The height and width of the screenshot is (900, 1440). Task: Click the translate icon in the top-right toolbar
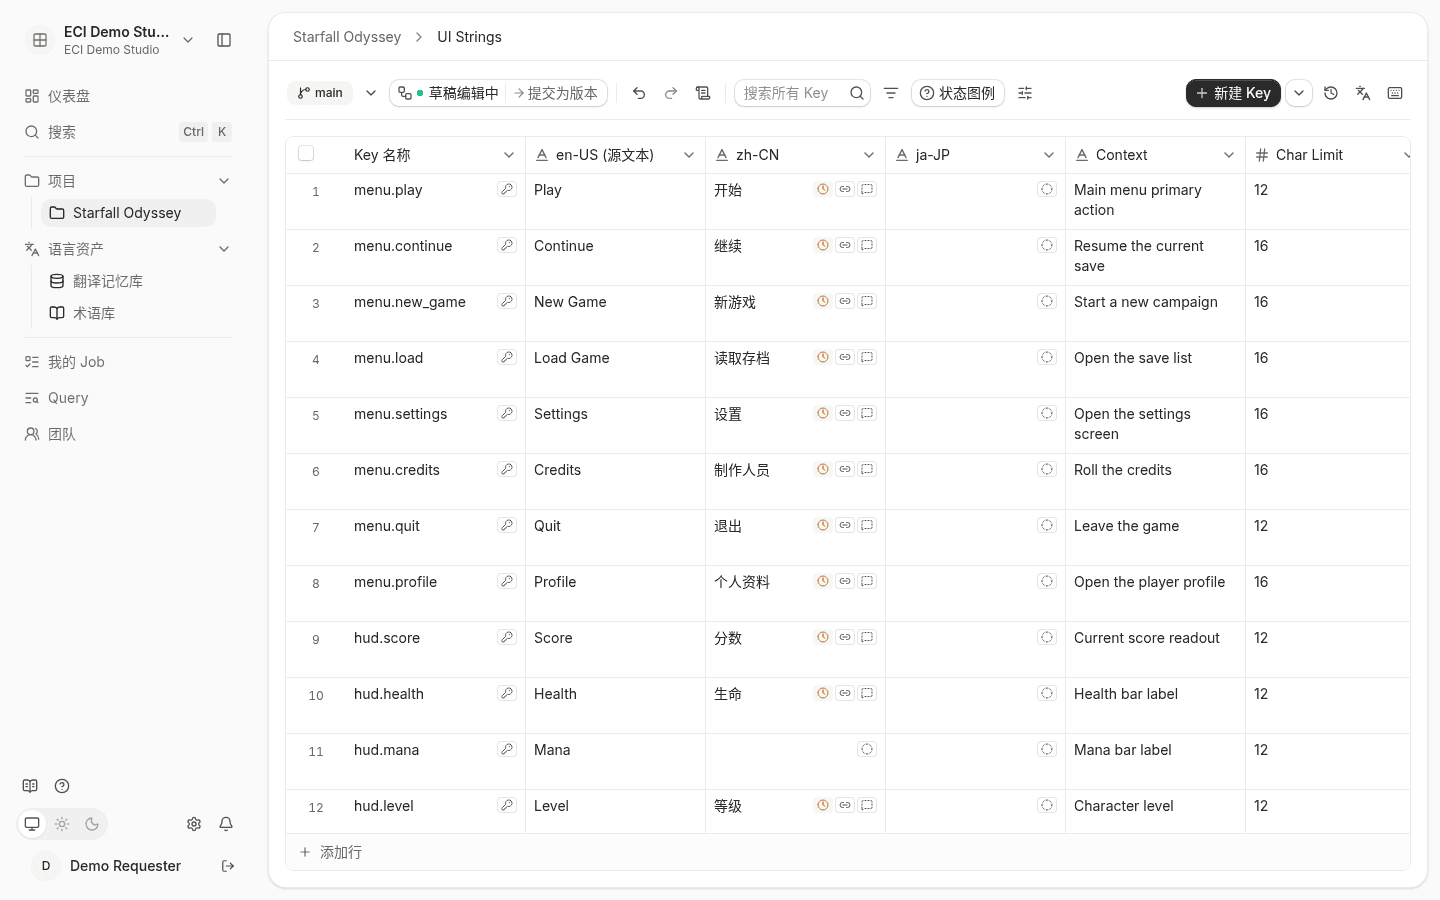[1363, 93]
